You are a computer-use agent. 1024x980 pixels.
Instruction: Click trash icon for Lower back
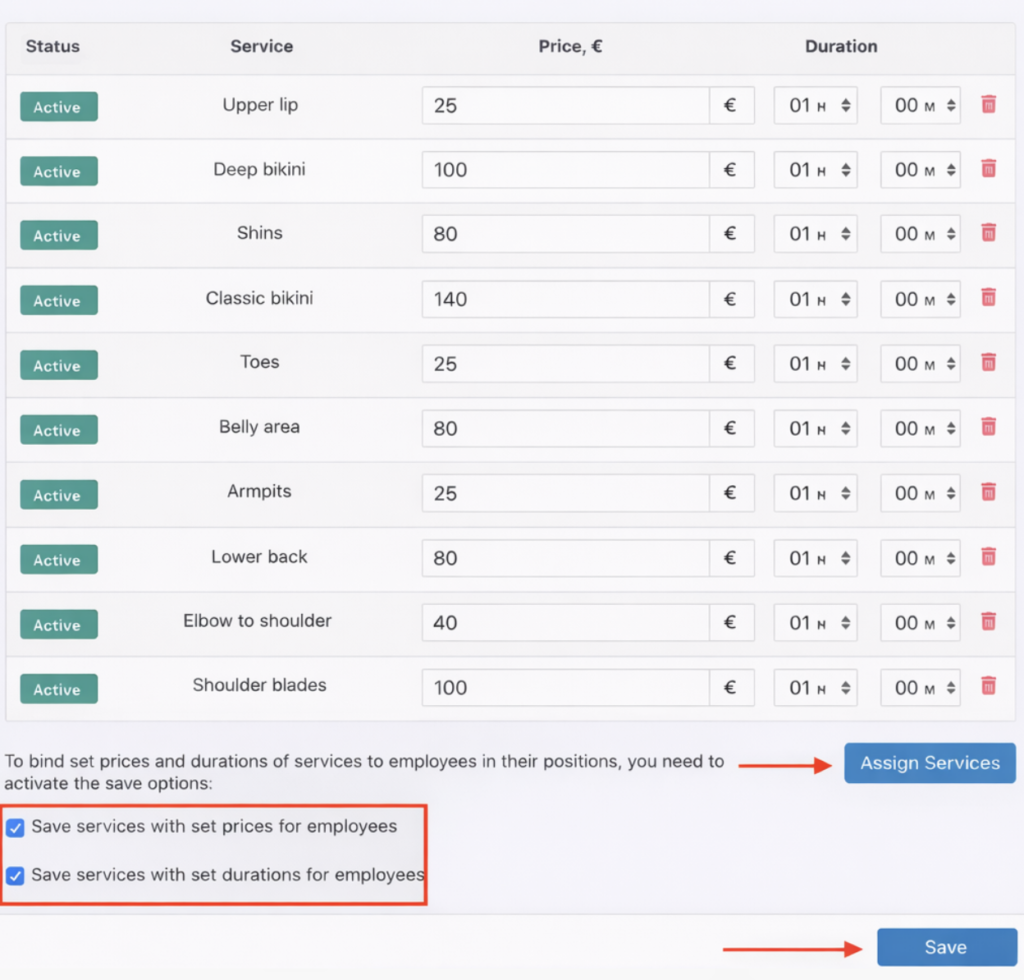988,557
